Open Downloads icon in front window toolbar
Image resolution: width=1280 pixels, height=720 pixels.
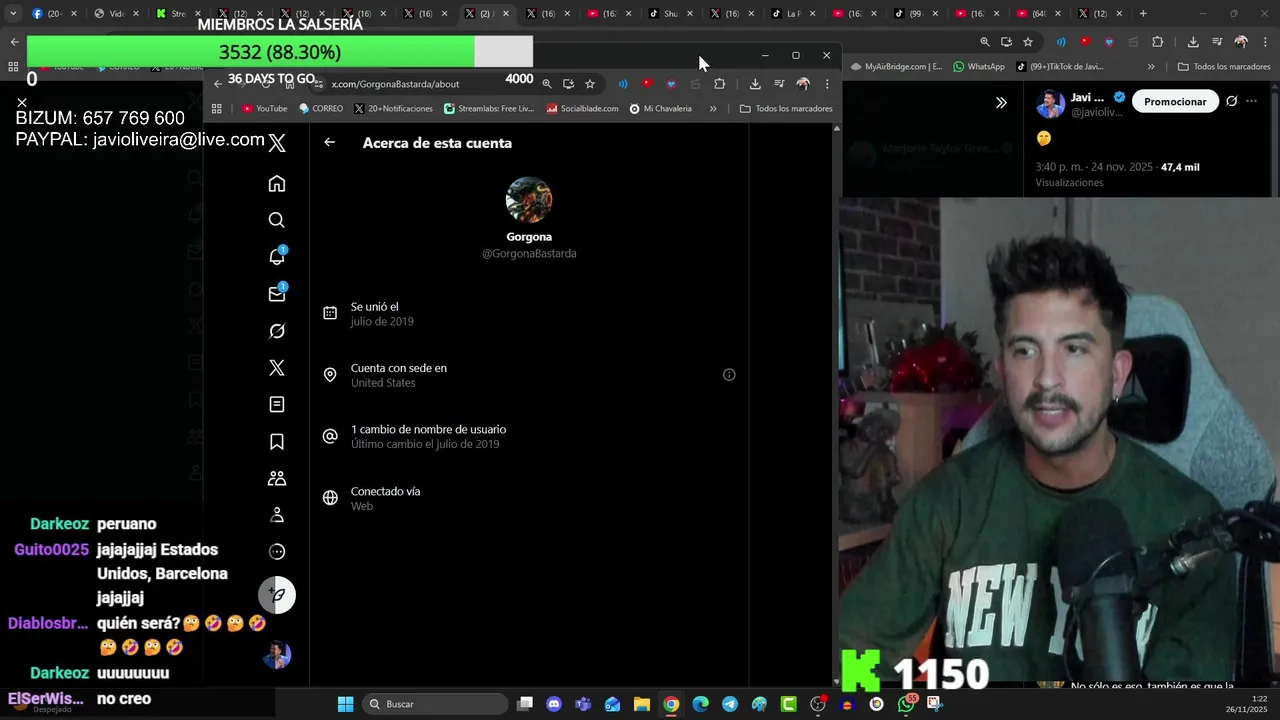pyautogui.click(x=755, y=84)
